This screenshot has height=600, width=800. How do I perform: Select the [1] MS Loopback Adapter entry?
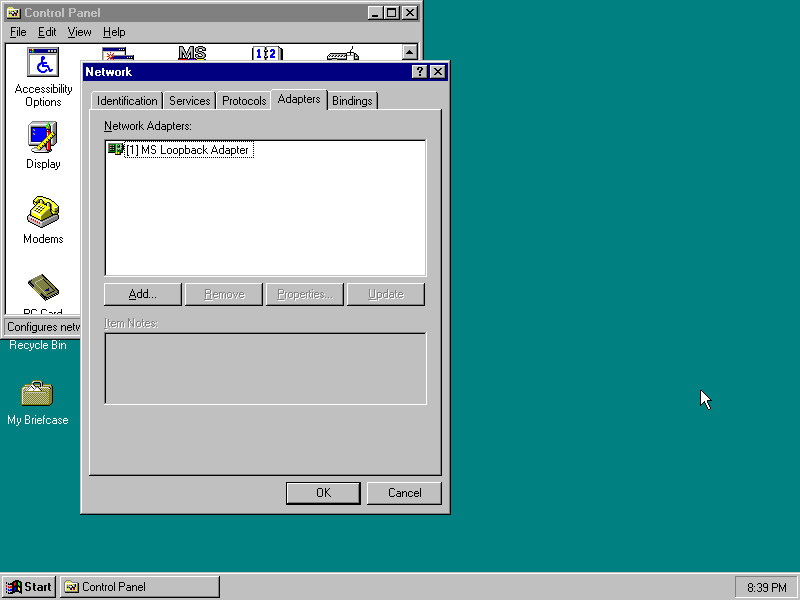189,150
